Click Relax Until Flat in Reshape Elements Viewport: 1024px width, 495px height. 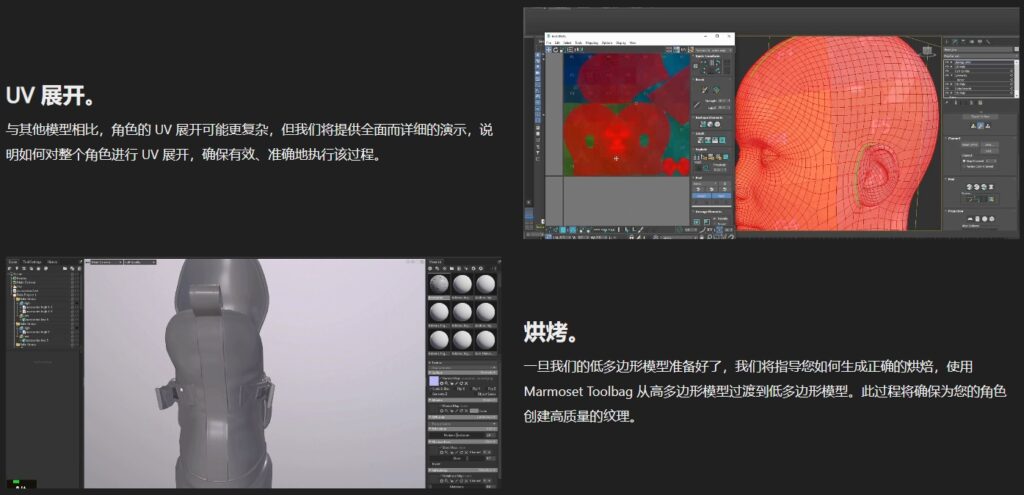click(710, 124)
